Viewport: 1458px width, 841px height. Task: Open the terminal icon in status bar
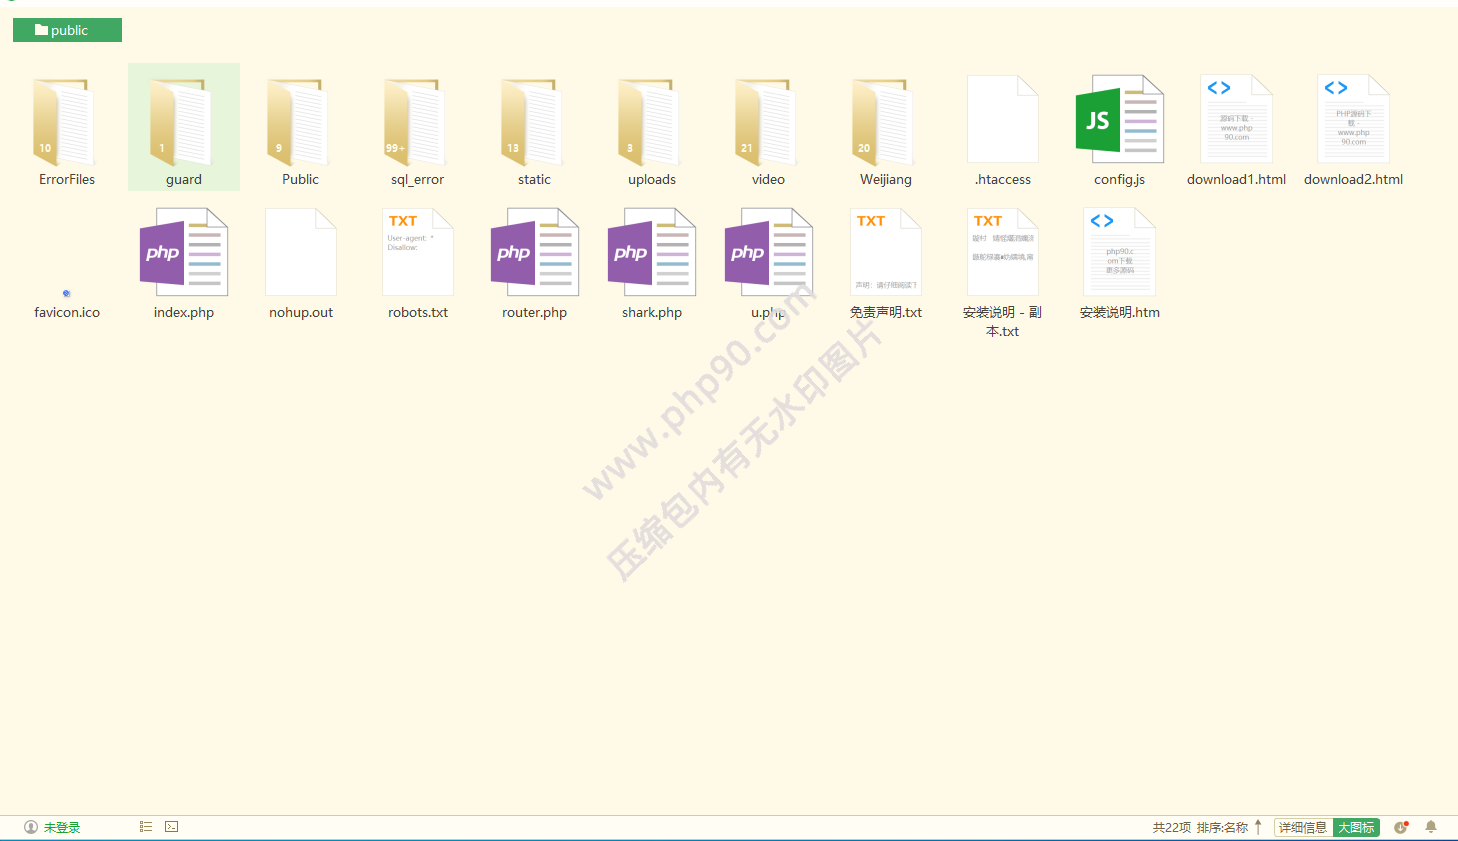172,827
